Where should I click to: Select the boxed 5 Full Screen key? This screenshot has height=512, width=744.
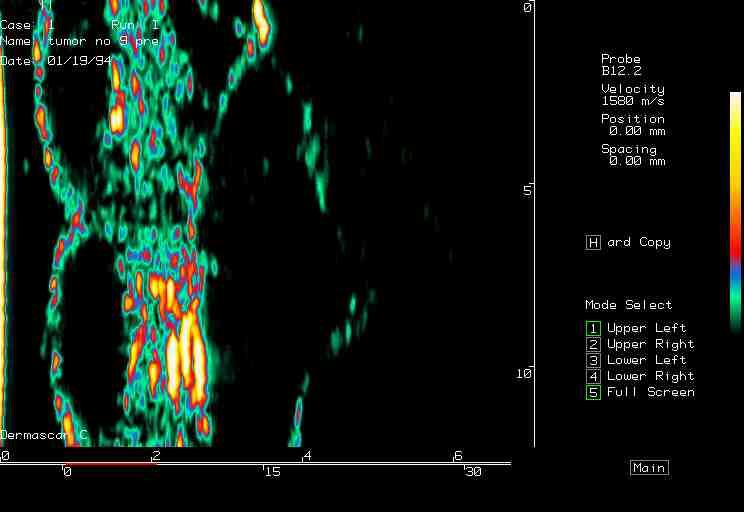pos(593,392)
